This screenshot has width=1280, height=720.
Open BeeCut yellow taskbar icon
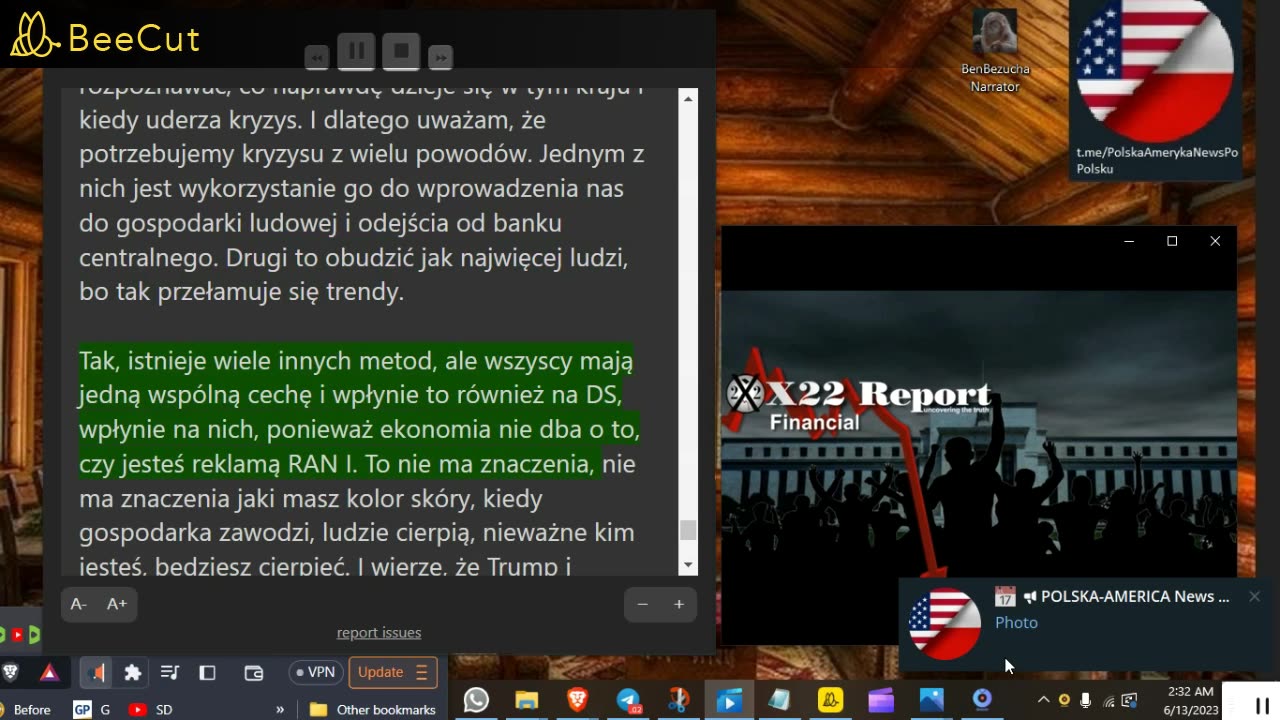pyautogui.click(x=831, y=700)
